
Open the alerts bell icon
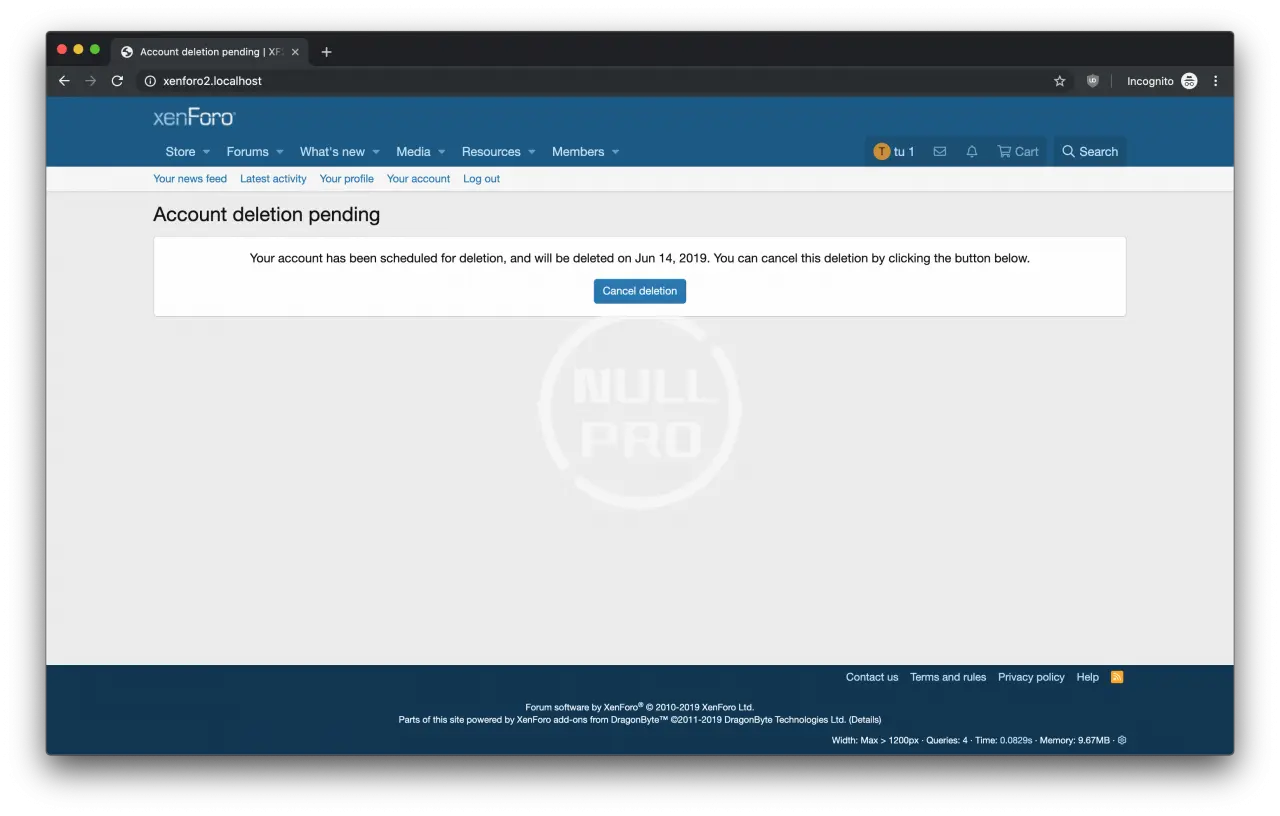click(971, 152)
